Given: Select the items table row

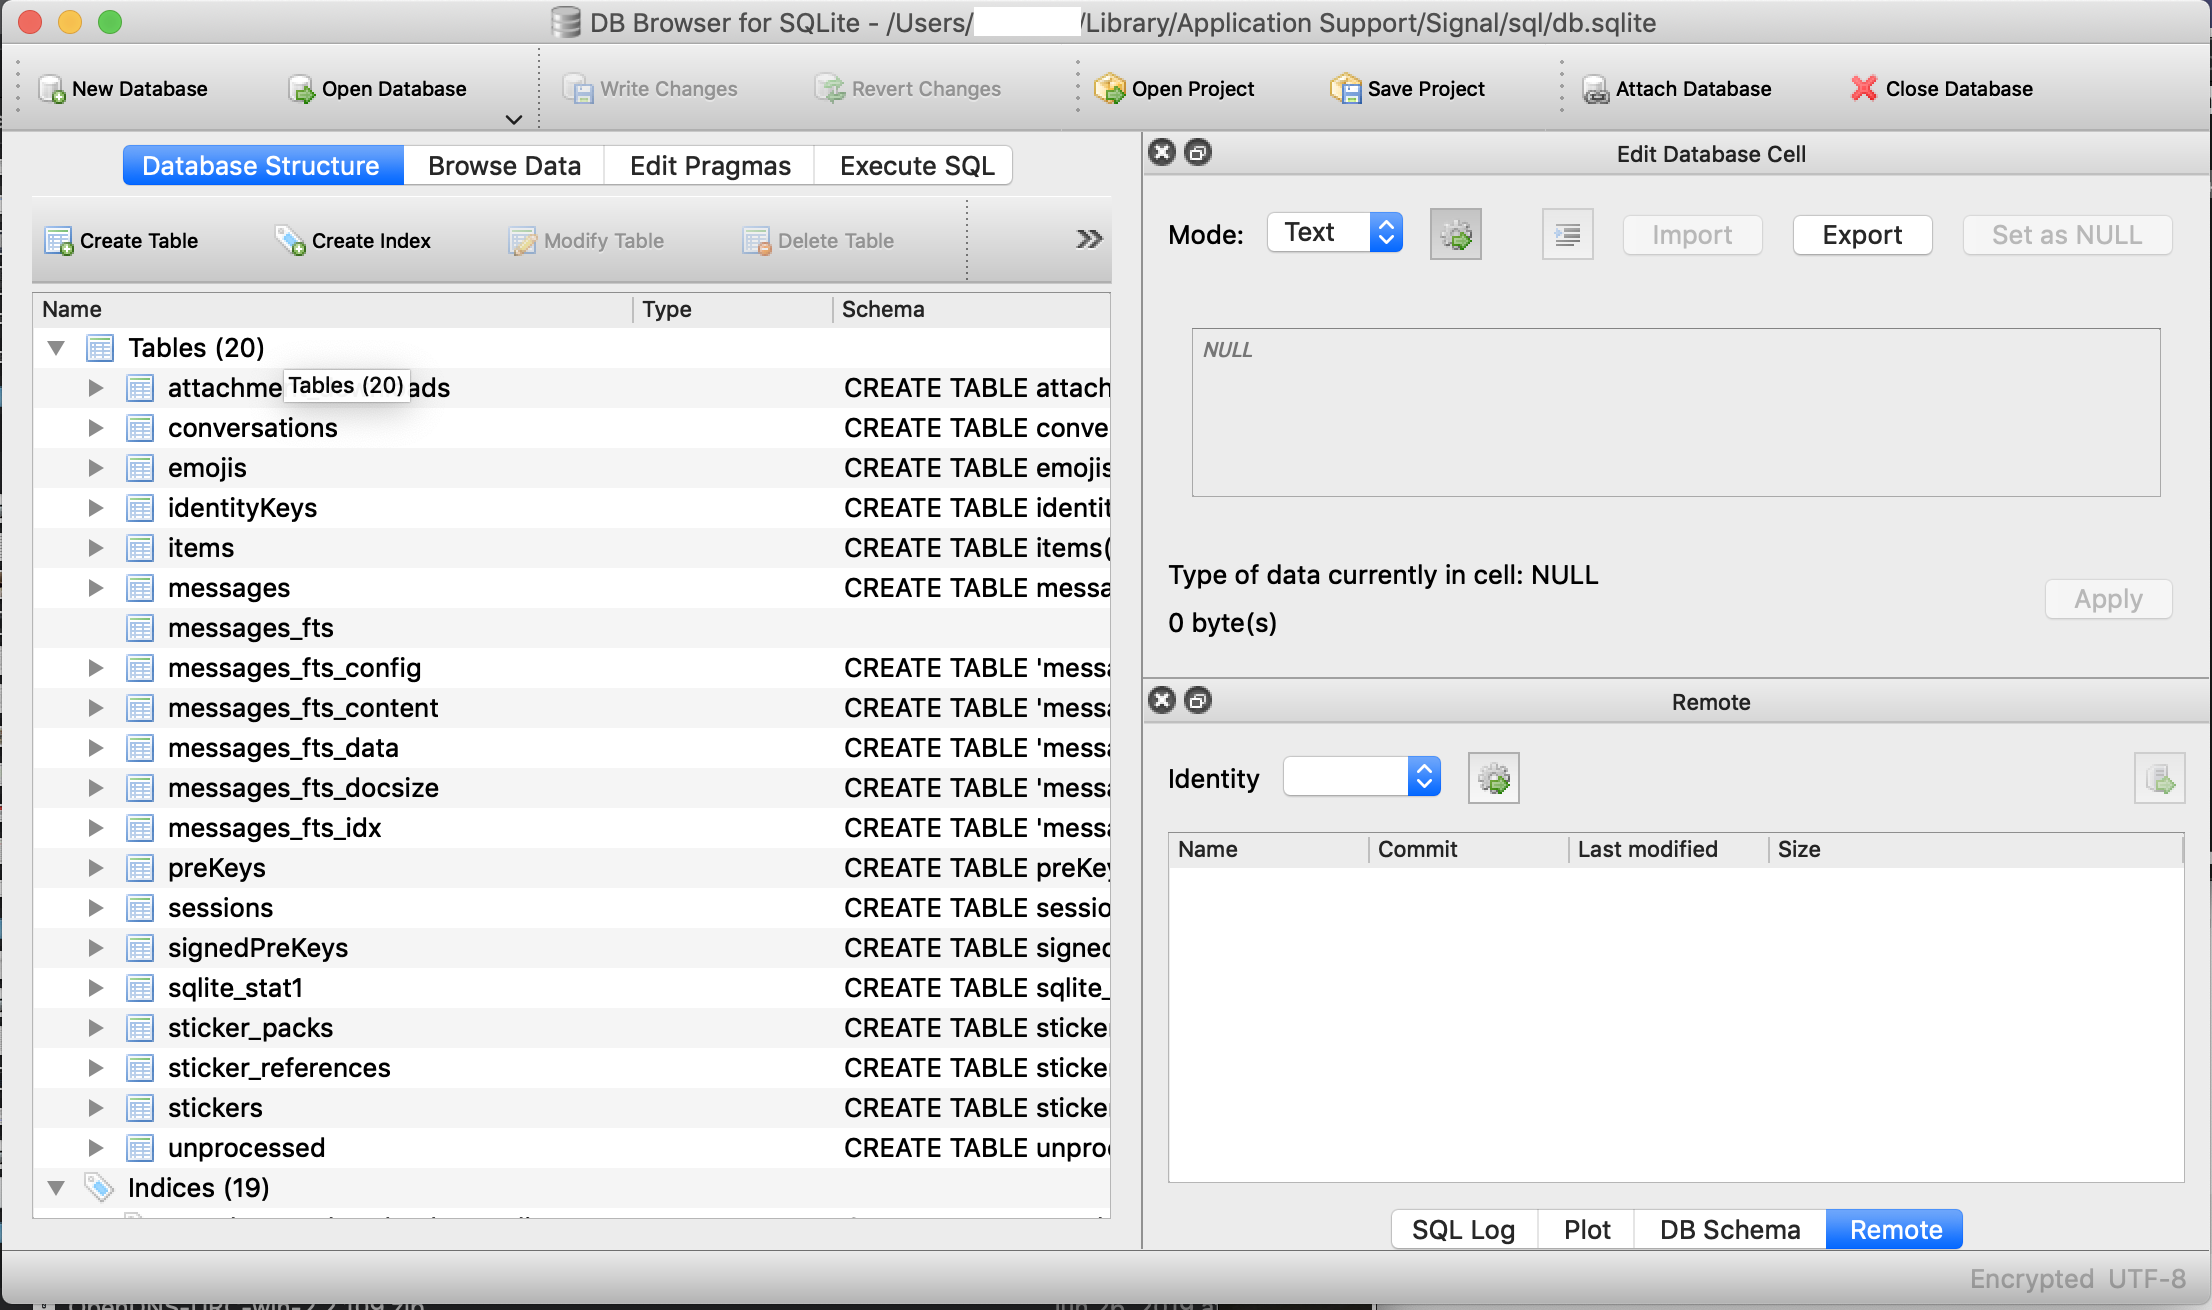Looking at the screenshot, I should (x=572, y=548).
